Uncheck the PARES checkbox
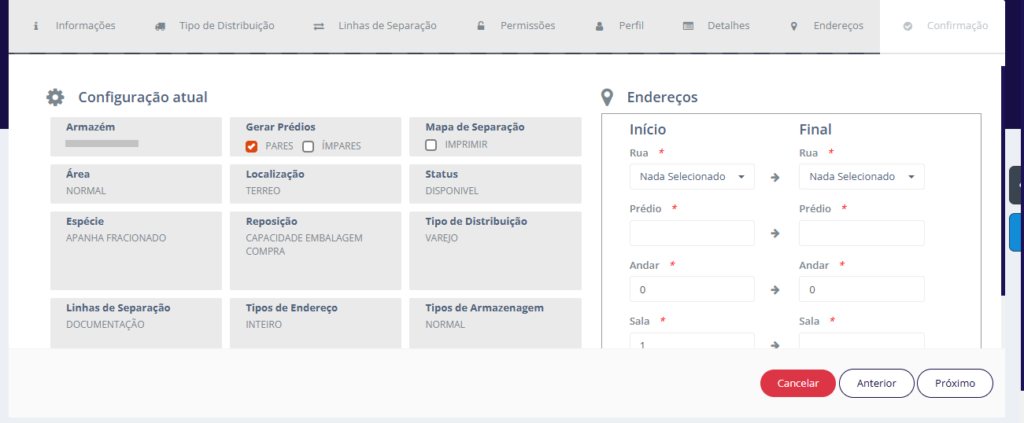The image size is (1024, 423). pos(252,146)
